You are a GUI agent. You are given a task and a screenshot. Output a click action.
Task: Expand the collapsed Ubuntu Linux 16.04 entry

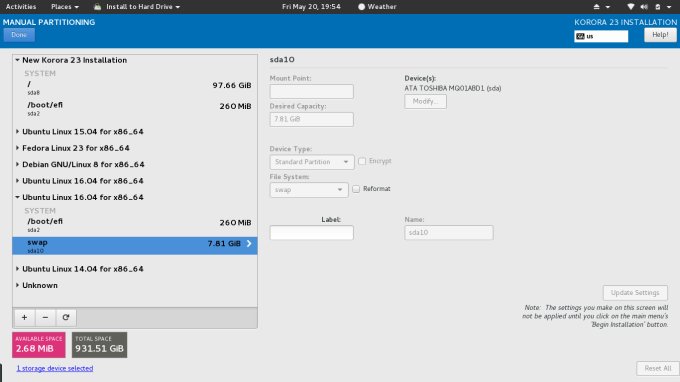point(17,181)
